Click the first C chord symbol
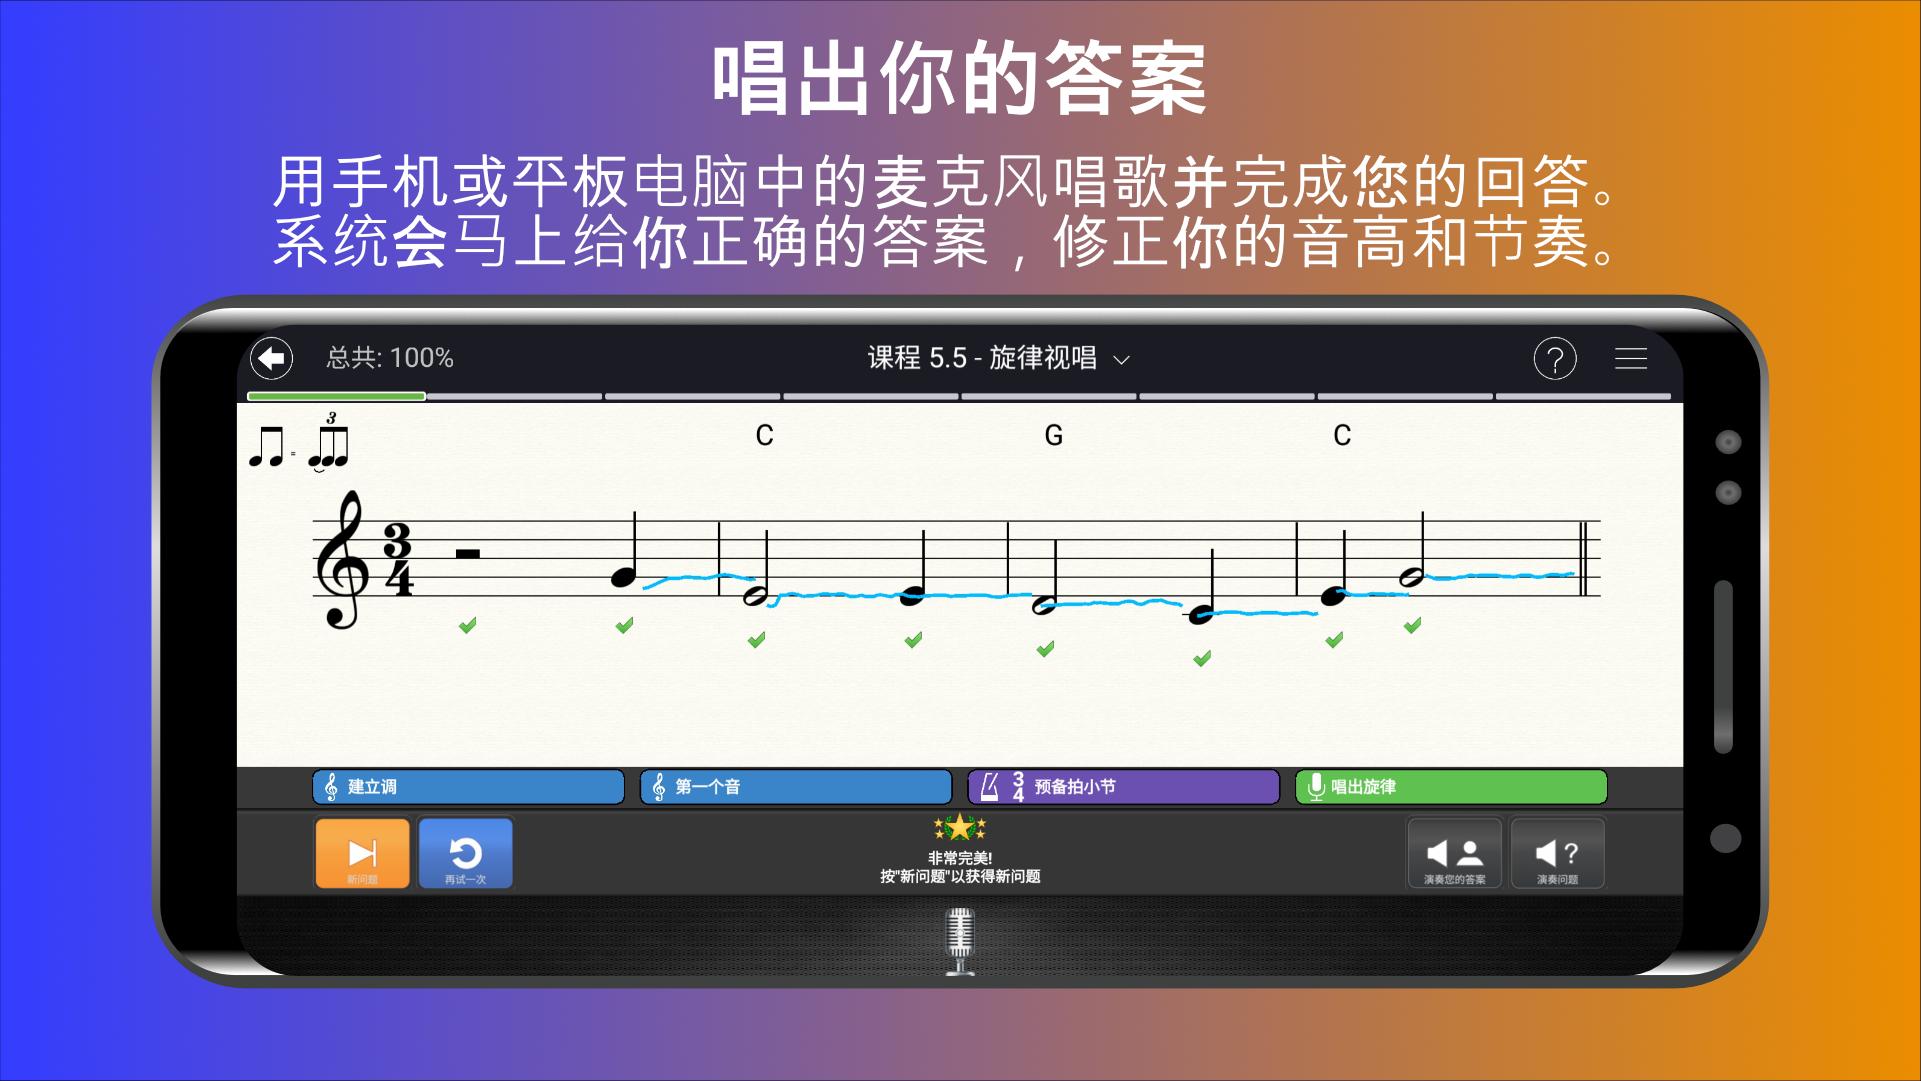1921x1081 pixels. (x=764, y=435)
